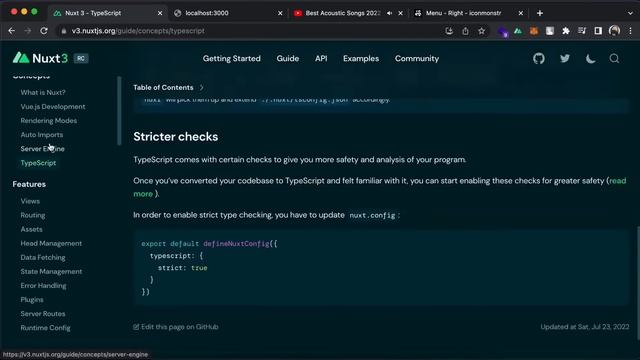Switch to the localhost:3000 tab
Viewport: 640px width, 360px height.
pyautogui.click(x=228, y=13)
